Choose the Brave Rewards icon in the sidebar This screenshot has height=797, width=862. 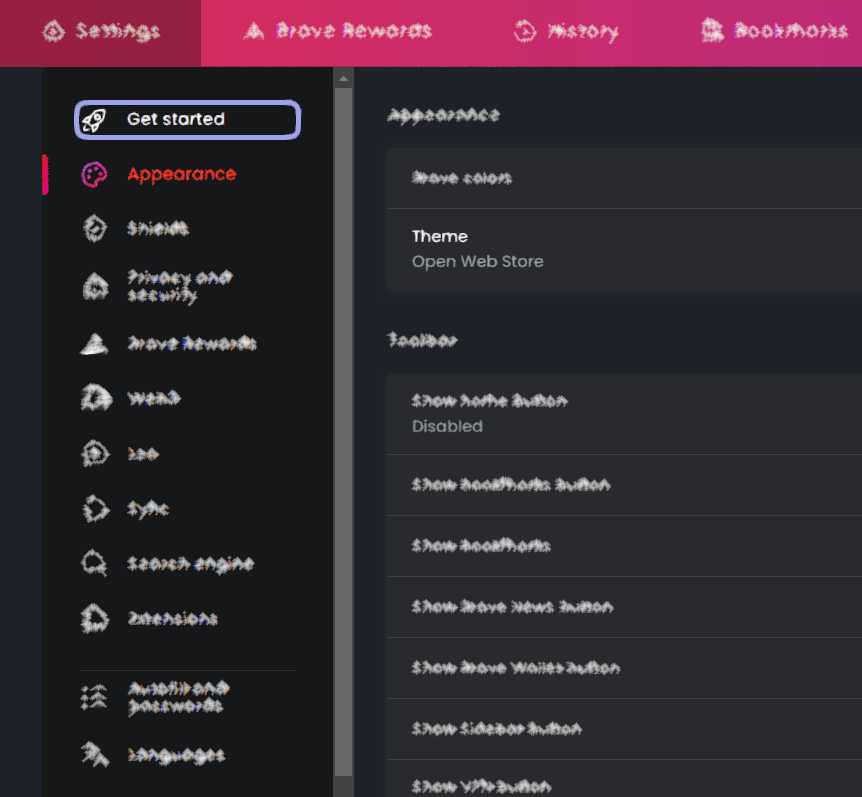(x=95, y=344)
